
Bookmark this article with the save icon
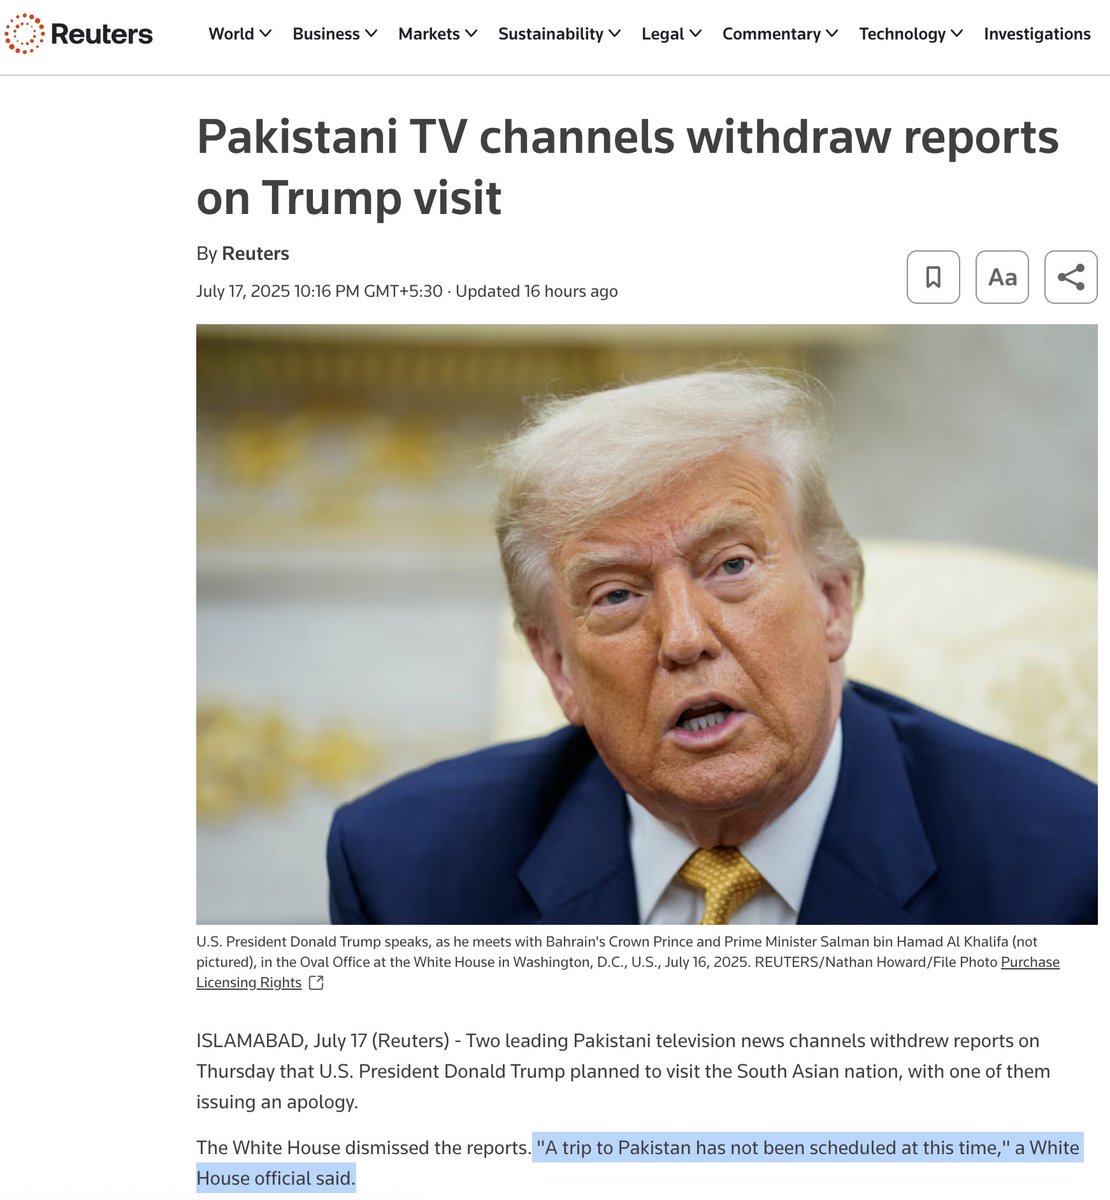coord(933,277)
